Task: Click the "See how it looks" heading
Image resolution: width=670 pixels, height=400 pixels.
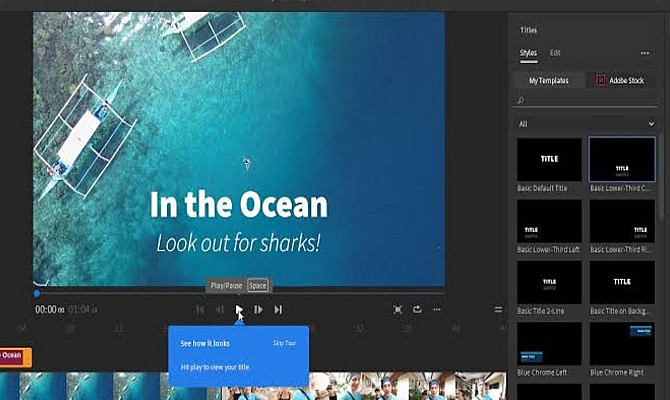Action: (205, 343)
